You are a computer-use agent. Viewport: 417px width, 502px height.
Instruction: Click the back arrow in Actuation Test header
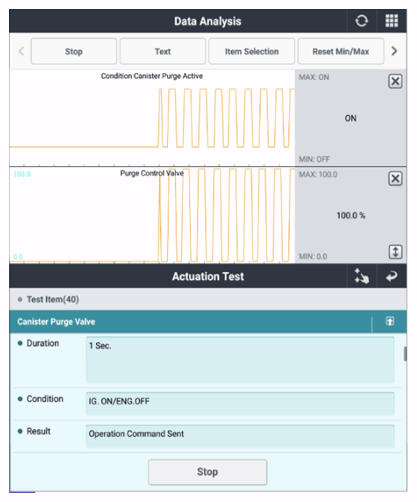(x=392, y=276)
